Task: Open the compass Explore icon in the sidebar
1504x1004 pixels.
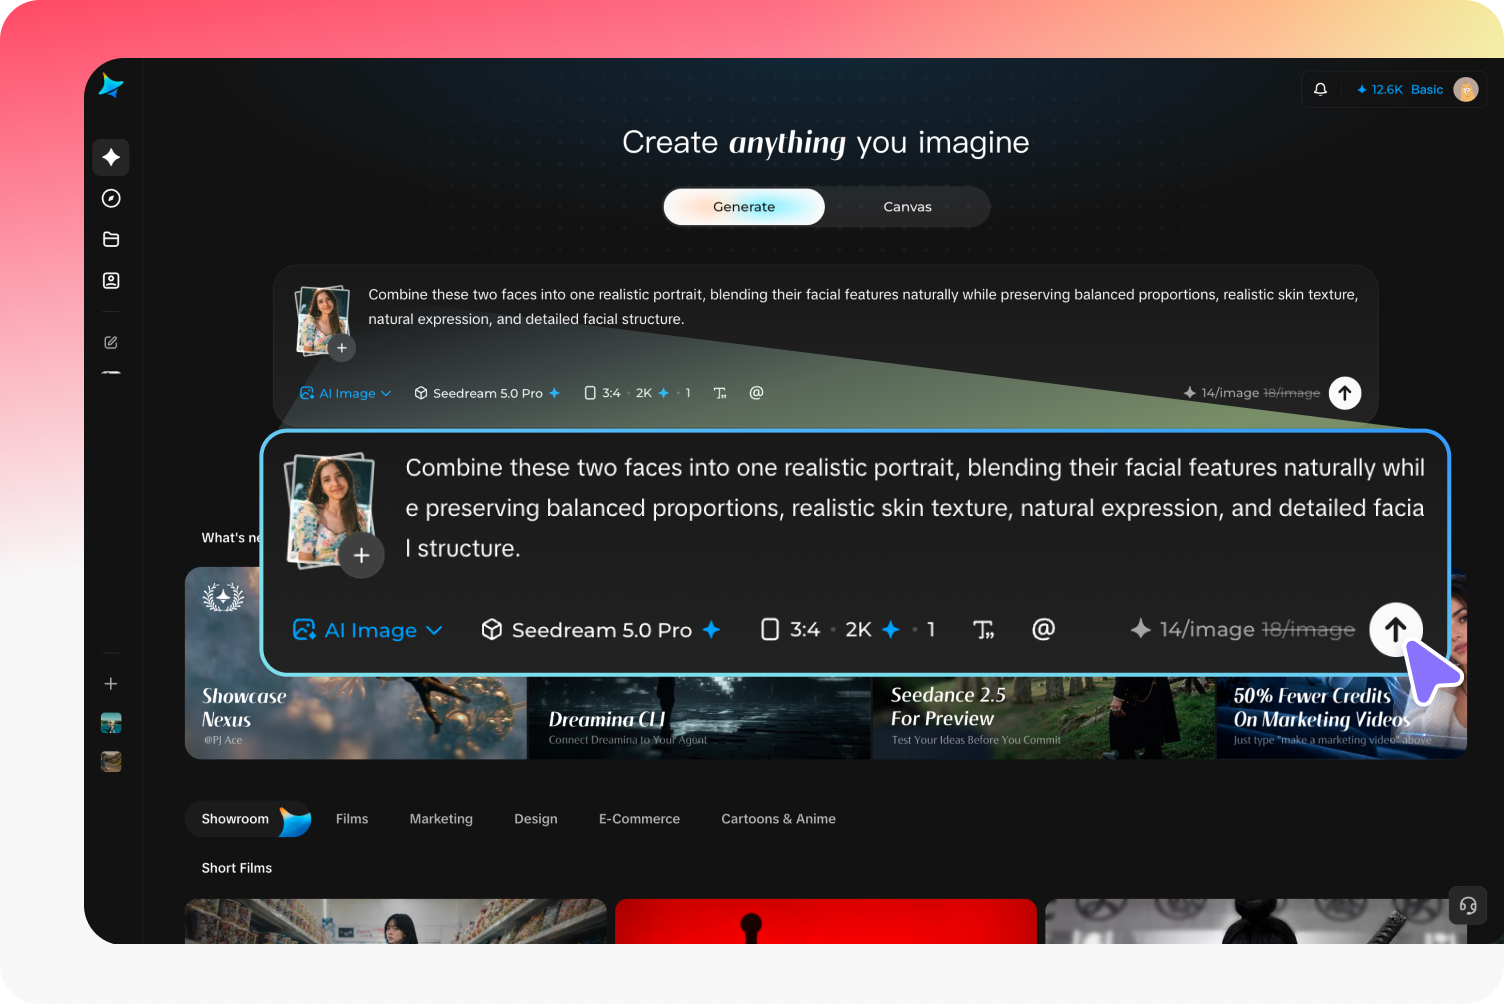Action: 111,198
